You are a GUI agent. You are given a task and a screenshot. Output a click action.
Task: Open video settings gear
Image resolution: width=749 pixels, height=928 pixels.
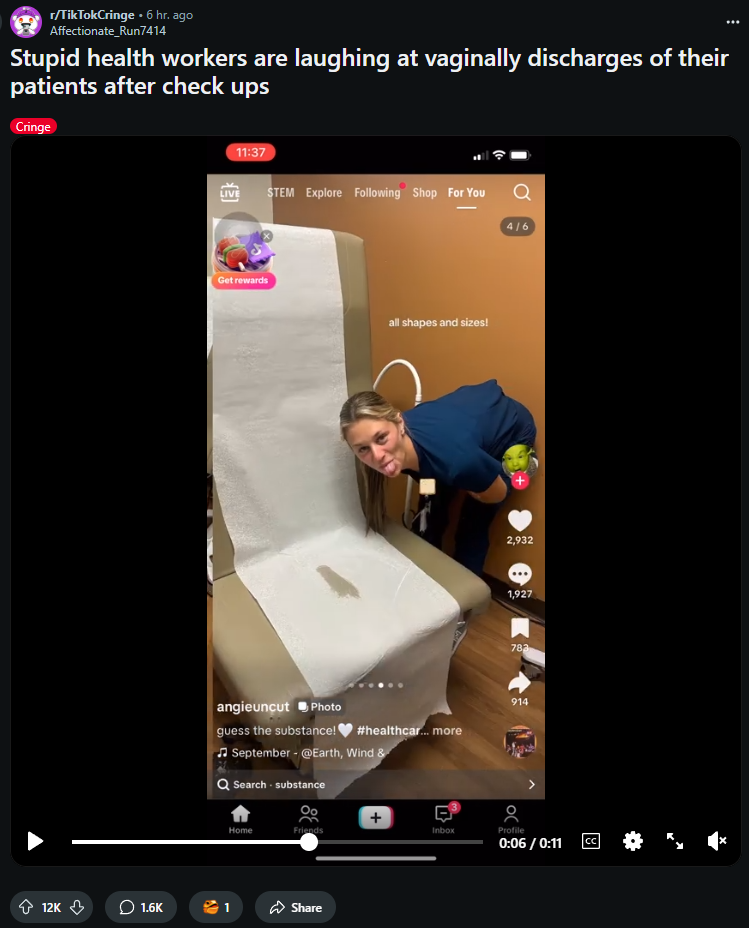[632, 841]
